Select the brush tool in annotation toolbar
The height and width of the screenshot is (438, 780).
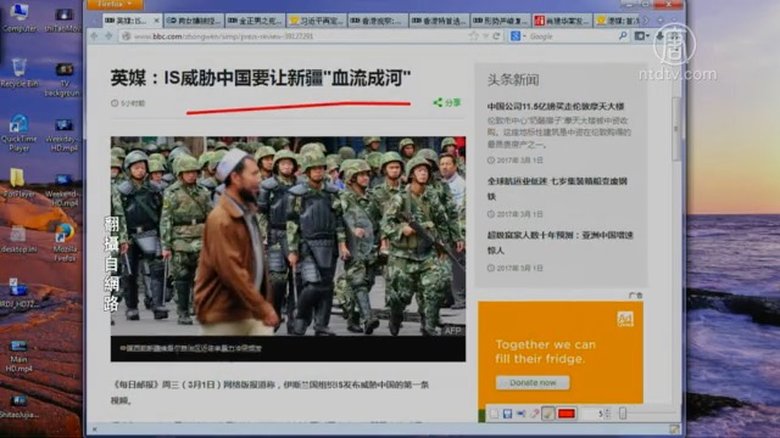point(547,413)
